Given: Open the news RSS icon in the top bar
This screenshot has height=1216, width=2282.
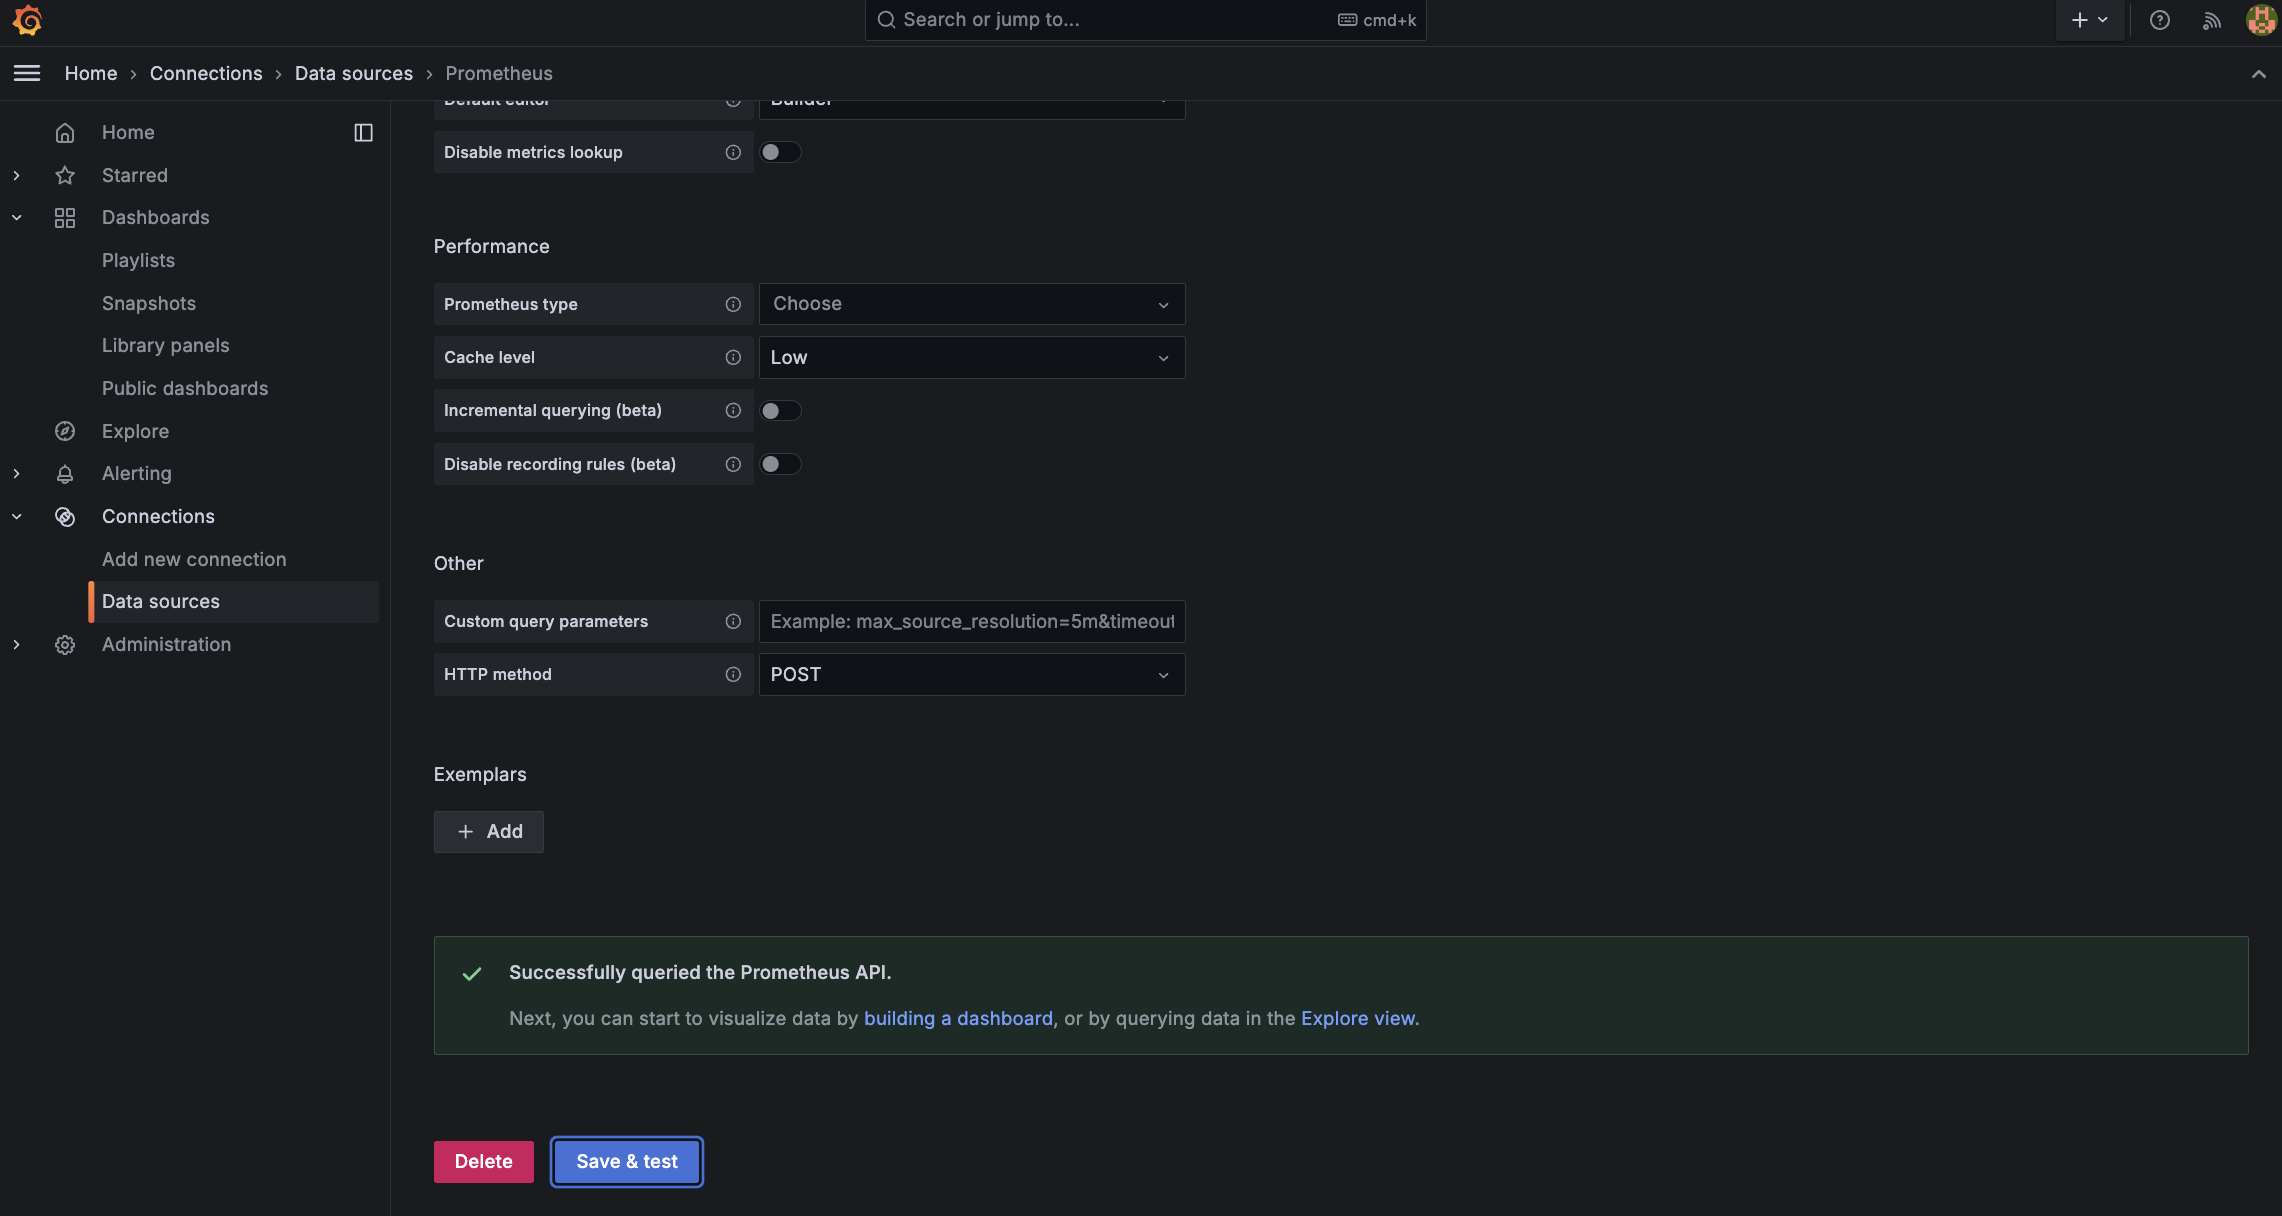Looking at the screenshot, I should tap(2211, 20).
